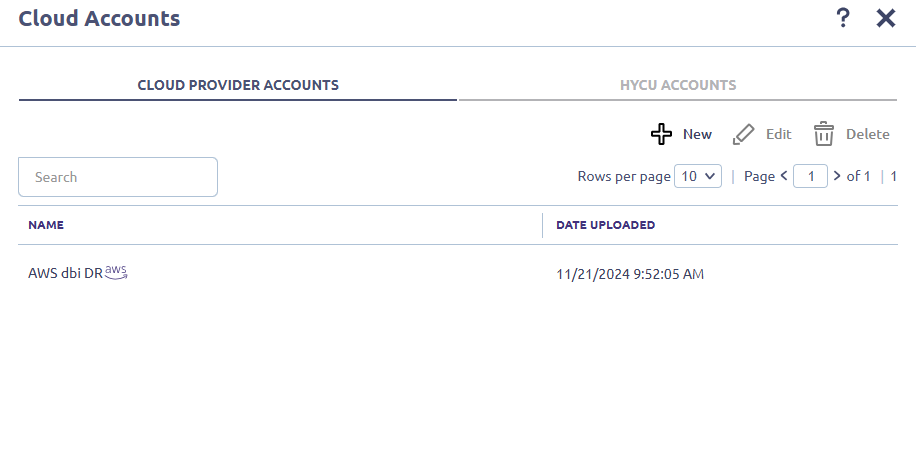Click the AWS logo beside account name

(x=116, y=272)
